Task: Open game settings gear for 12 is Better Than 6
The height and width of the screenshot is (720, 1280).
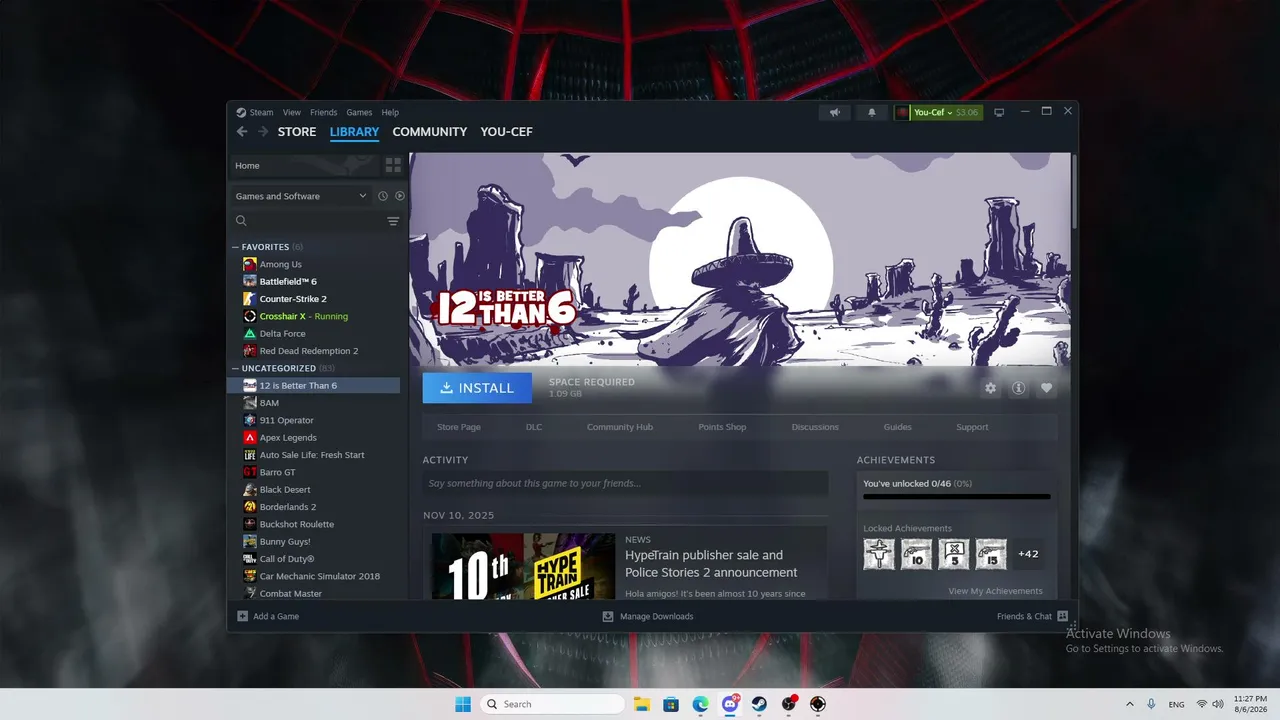Action: point(990,388)
